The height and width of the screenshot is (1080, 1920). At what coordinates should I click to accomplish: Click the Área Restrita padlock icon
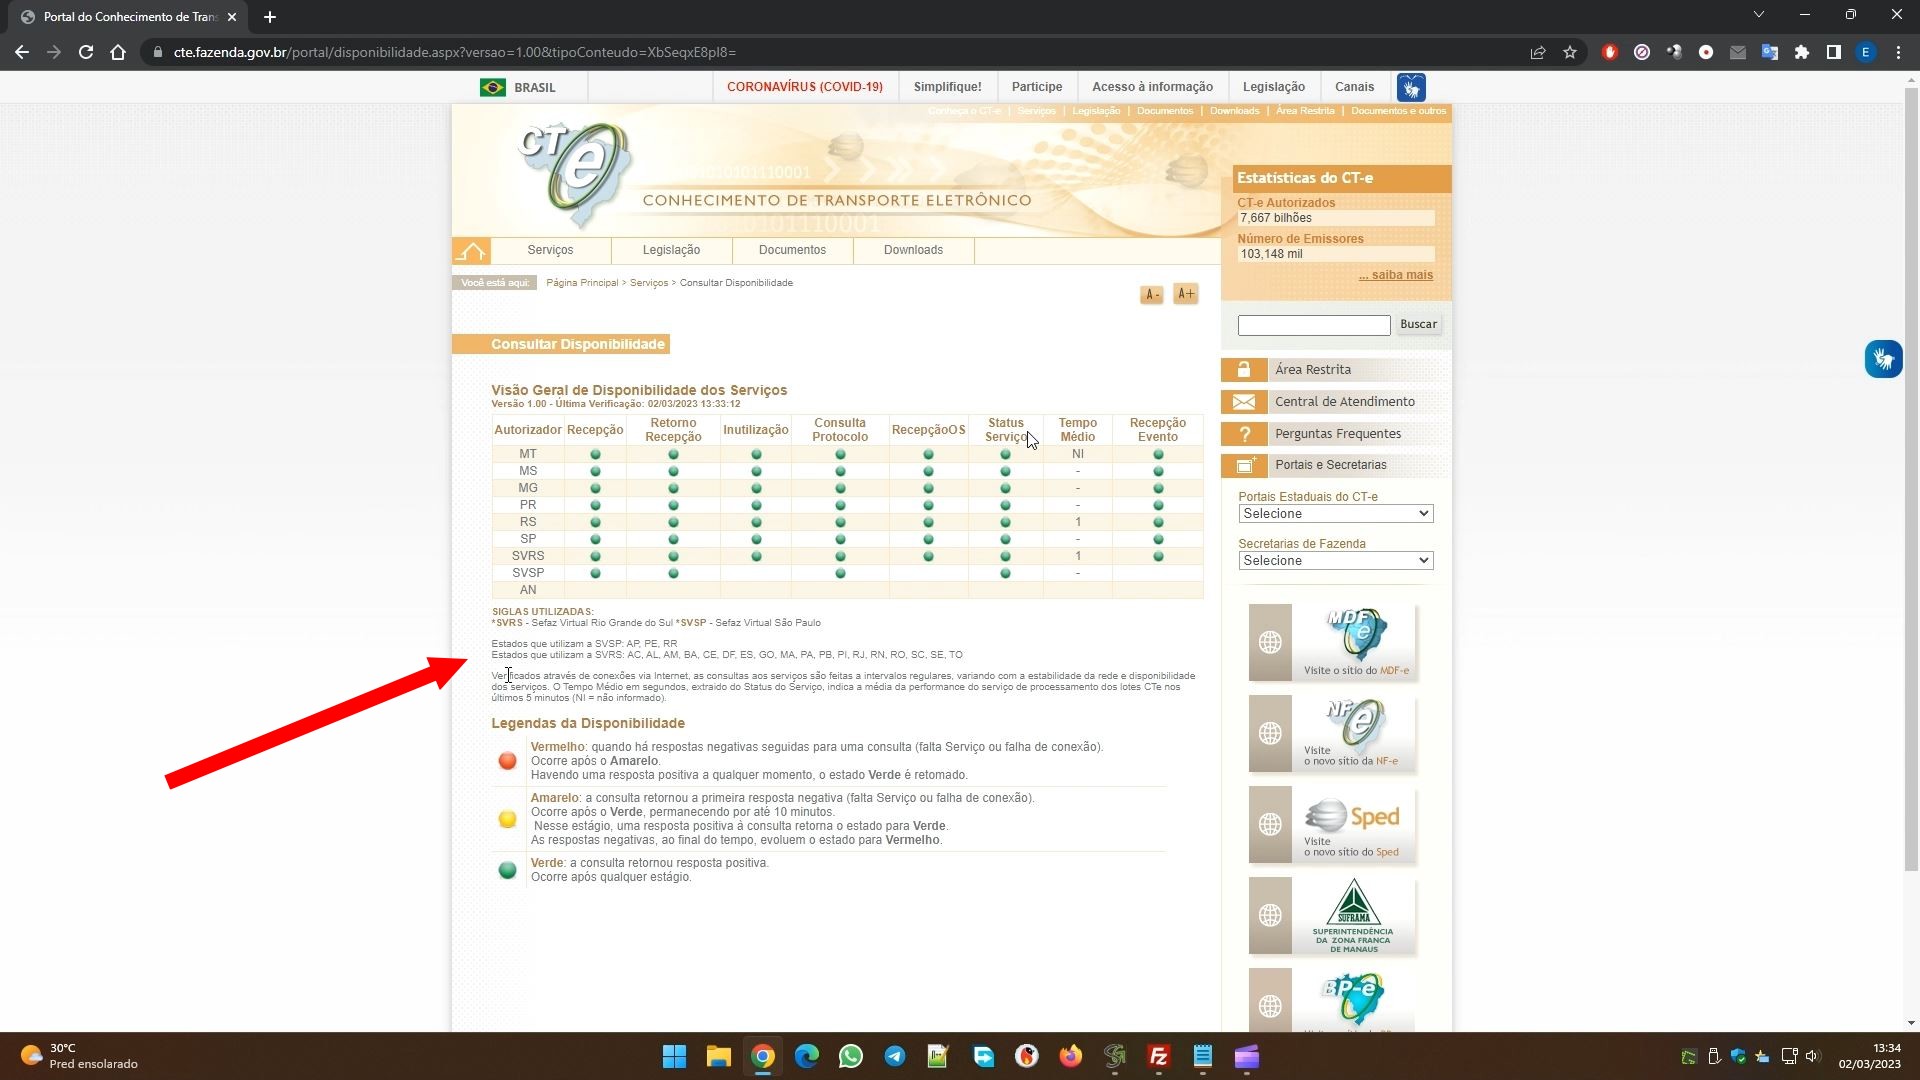[x=1244, y=370]
